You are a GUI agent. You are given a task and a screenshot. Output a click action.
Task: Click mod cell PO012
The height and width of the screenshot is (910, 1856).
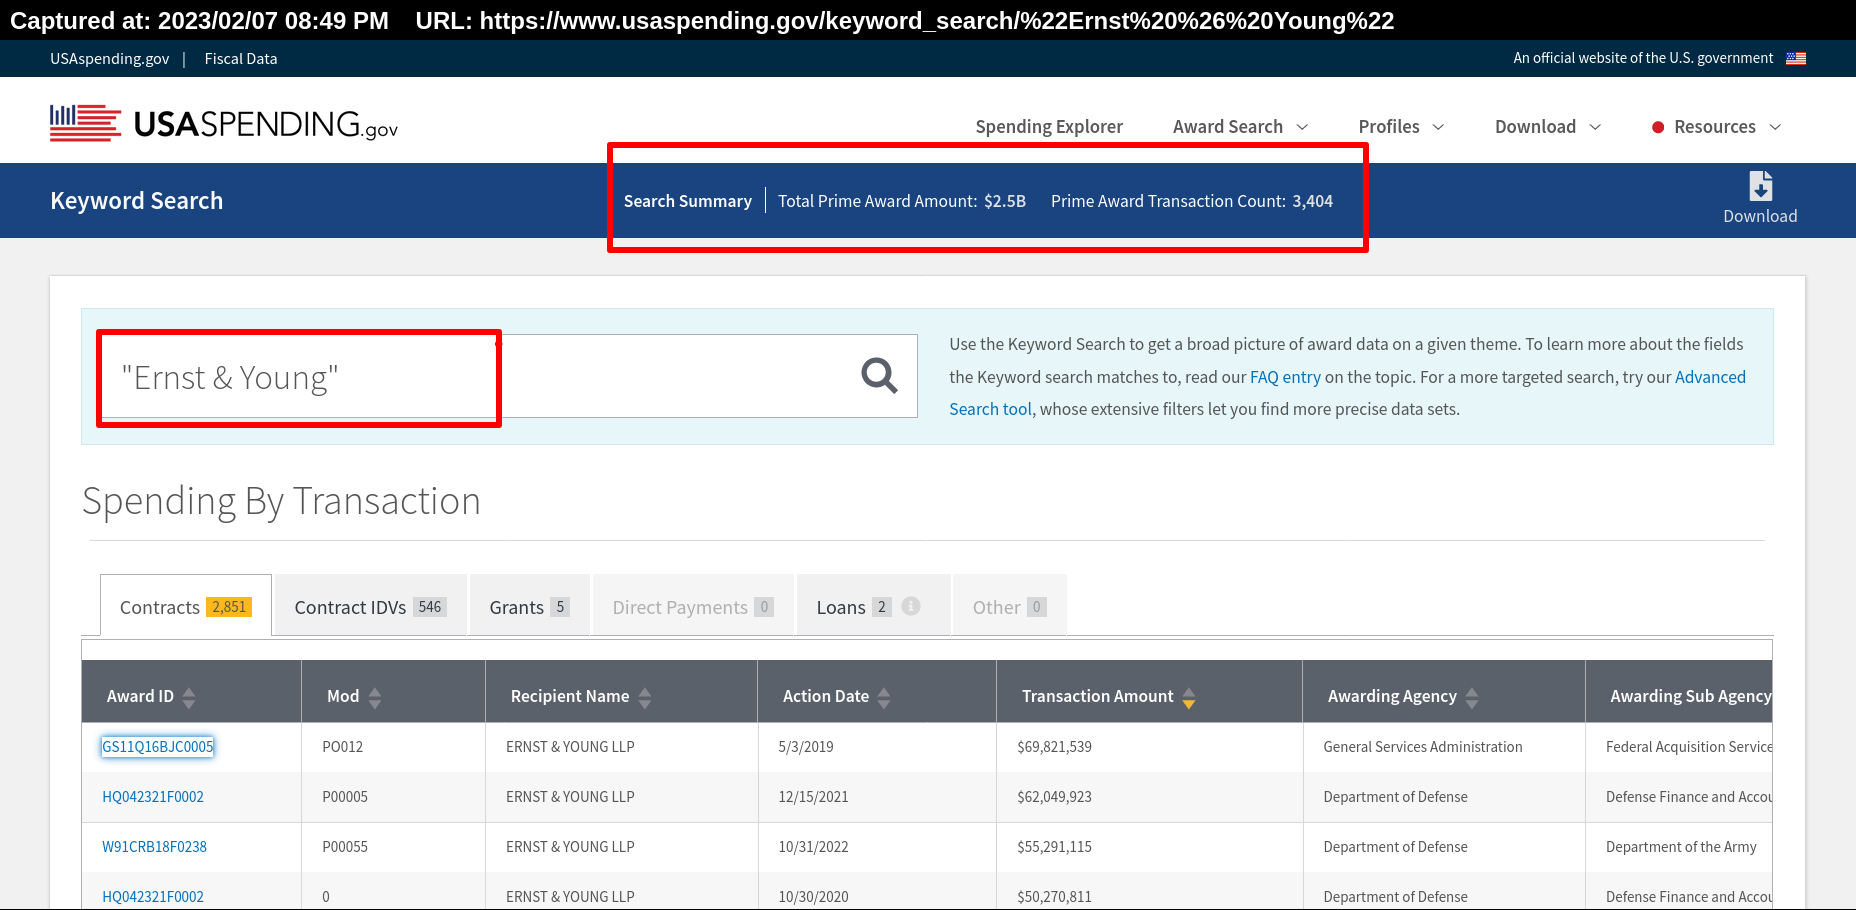click(343, 747)
